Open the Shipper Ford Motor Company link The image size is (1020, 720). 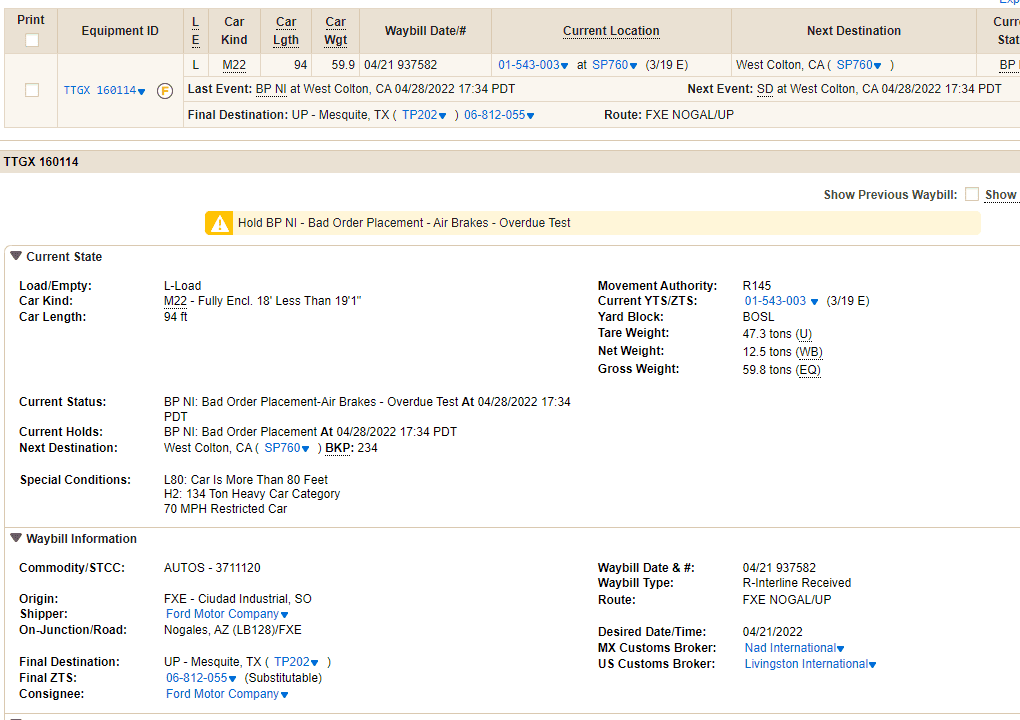(x=226, y=614)
